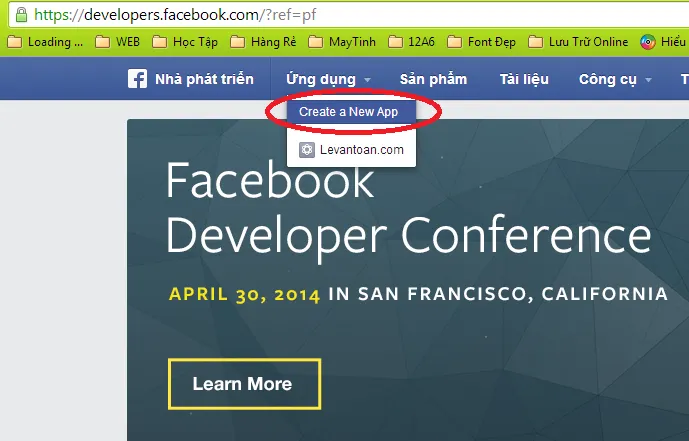Viewport: 689px width, 441px height.
Task: Open the Học Tập bookmark folder
Action: click(185, 42)
